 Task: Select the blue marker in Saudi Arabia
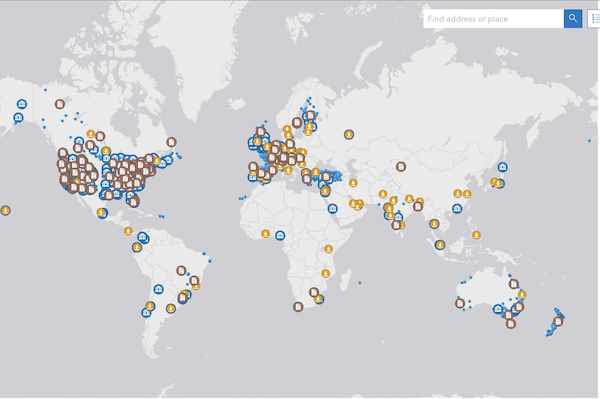pos(333,208)
